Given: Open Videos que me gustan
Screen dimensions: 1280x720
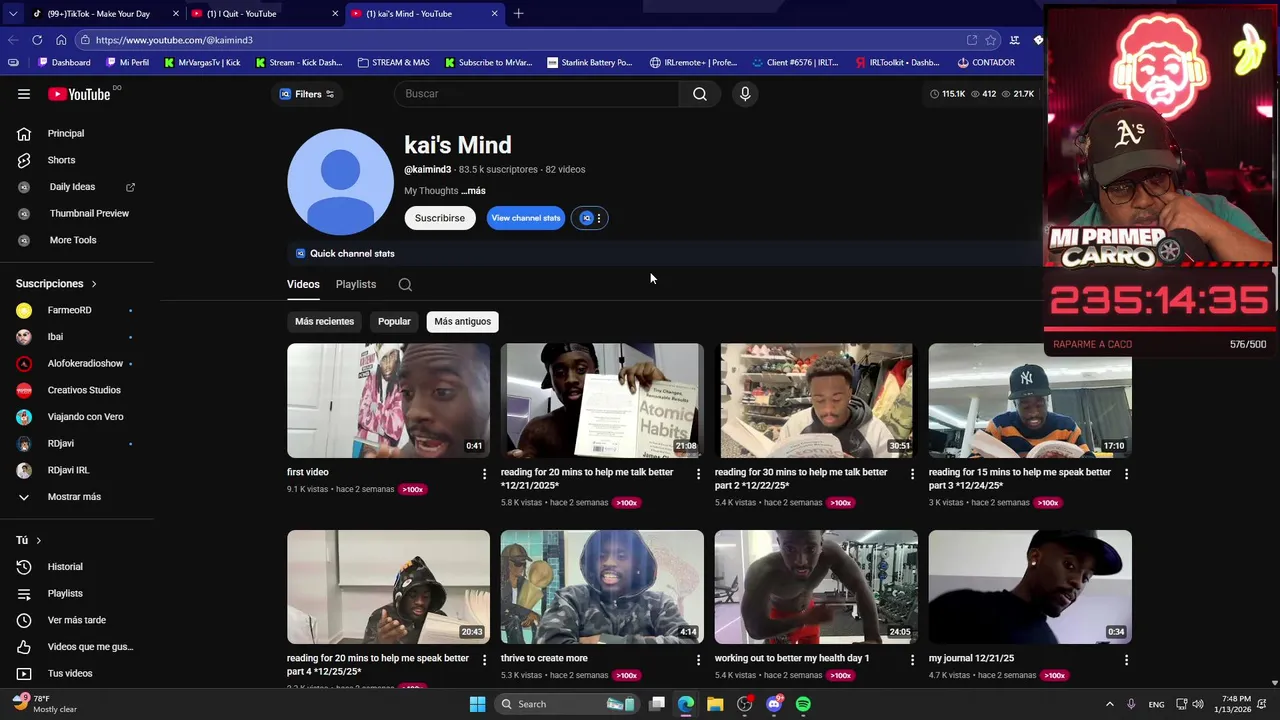Looking at the screenshot, I should [x=90, y=647].
